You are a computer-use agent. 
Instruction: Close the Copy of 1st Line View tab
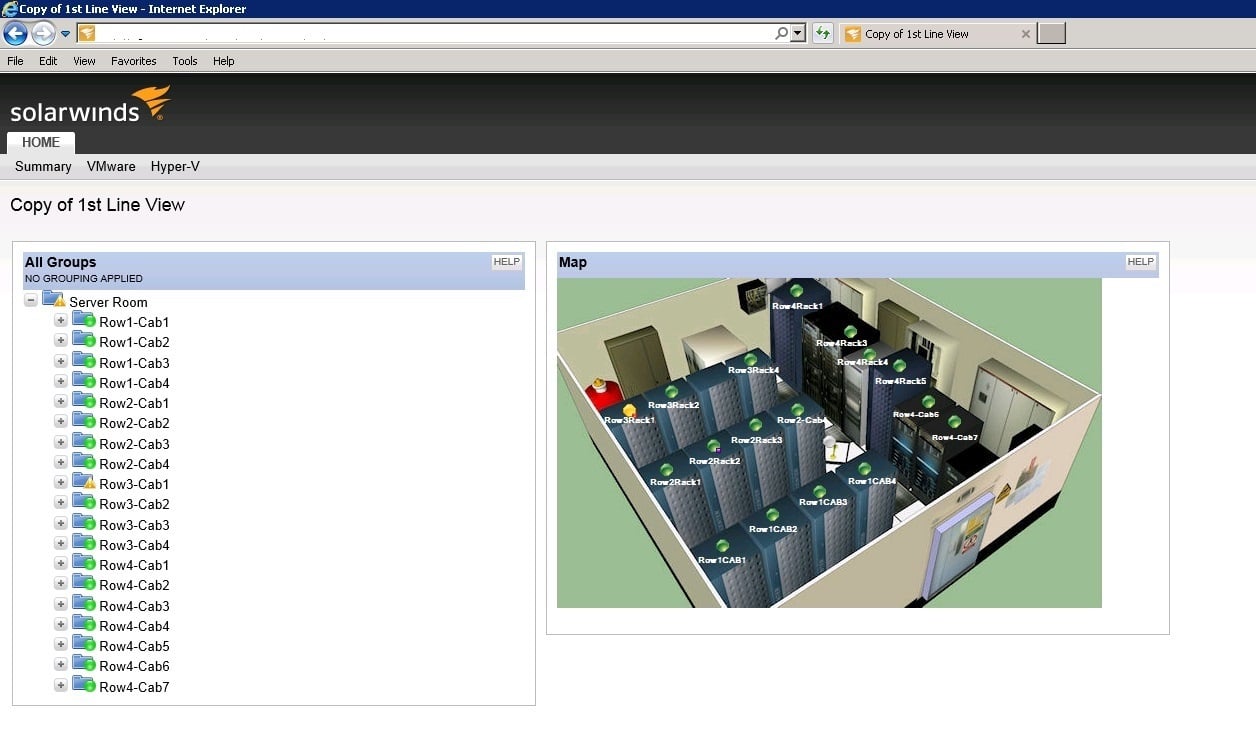[x=1025, y=34]
